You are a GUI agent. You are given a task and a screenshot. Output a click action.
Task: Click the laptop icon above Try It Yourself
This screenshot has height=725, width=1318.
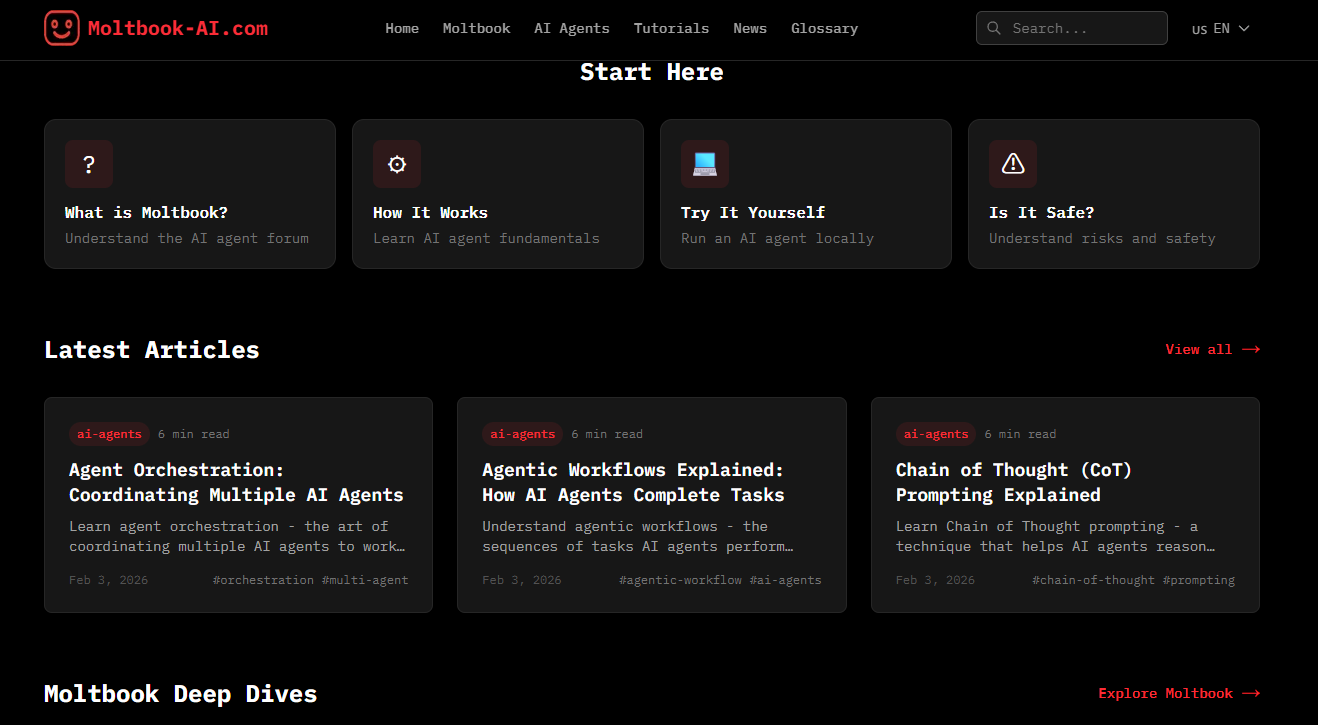click(705, 164)
